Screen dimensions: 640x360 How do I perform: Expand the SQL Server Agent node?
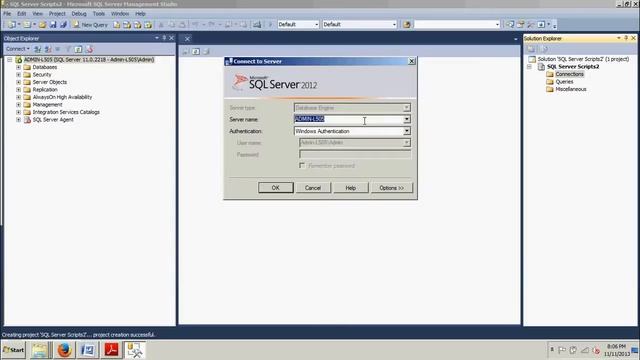click(18, 120)
